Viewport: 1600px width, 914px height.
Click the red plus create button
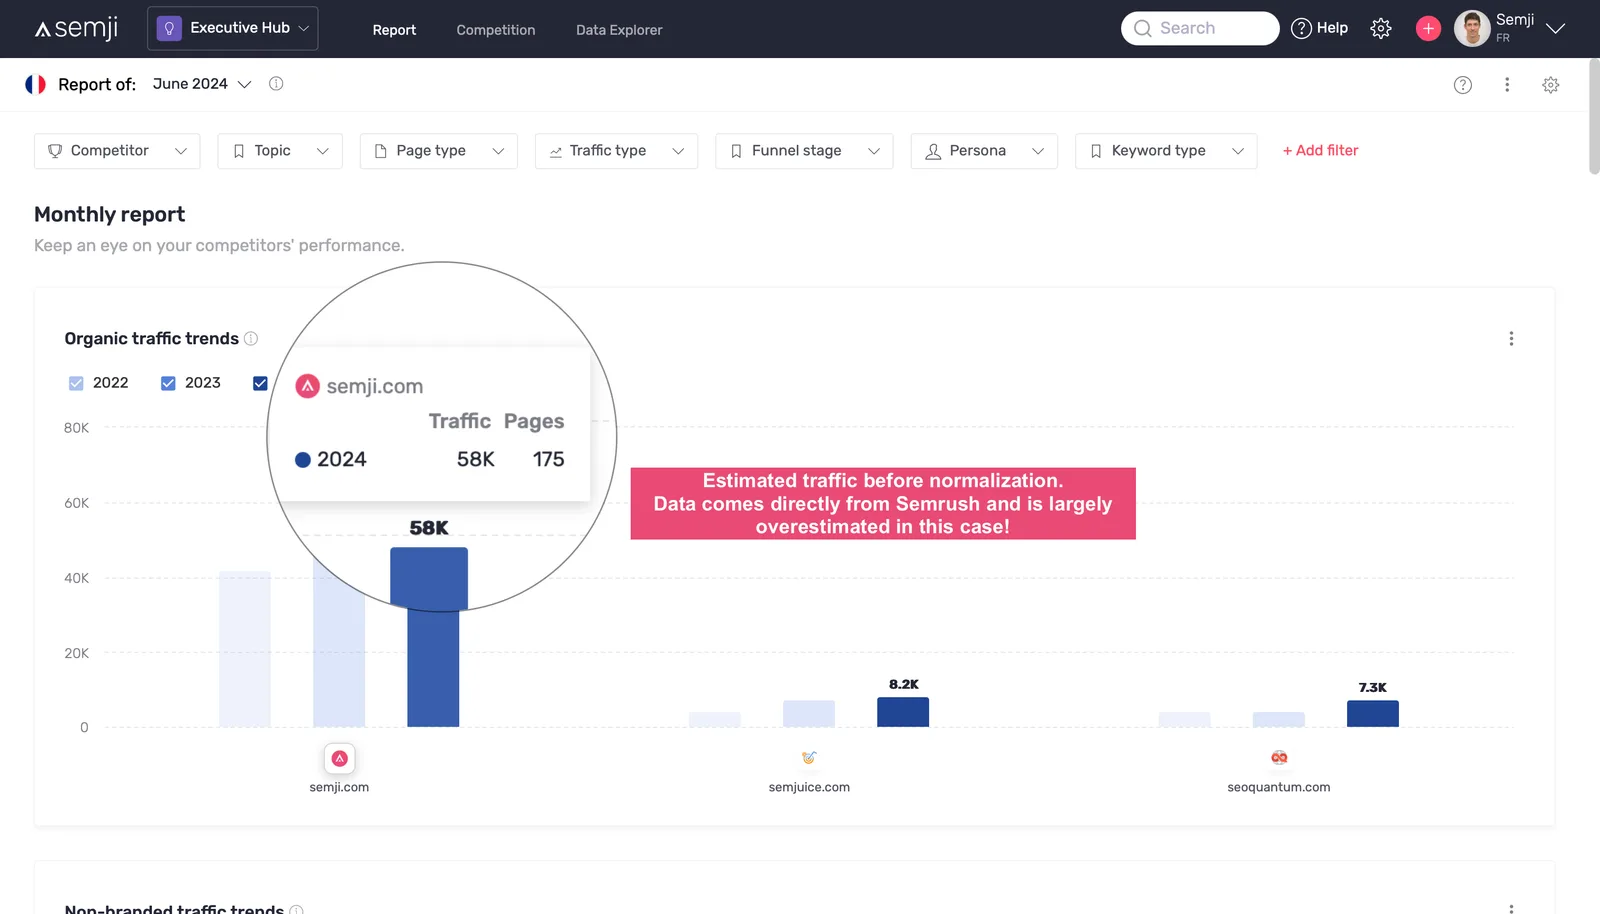click(1428, 28)
